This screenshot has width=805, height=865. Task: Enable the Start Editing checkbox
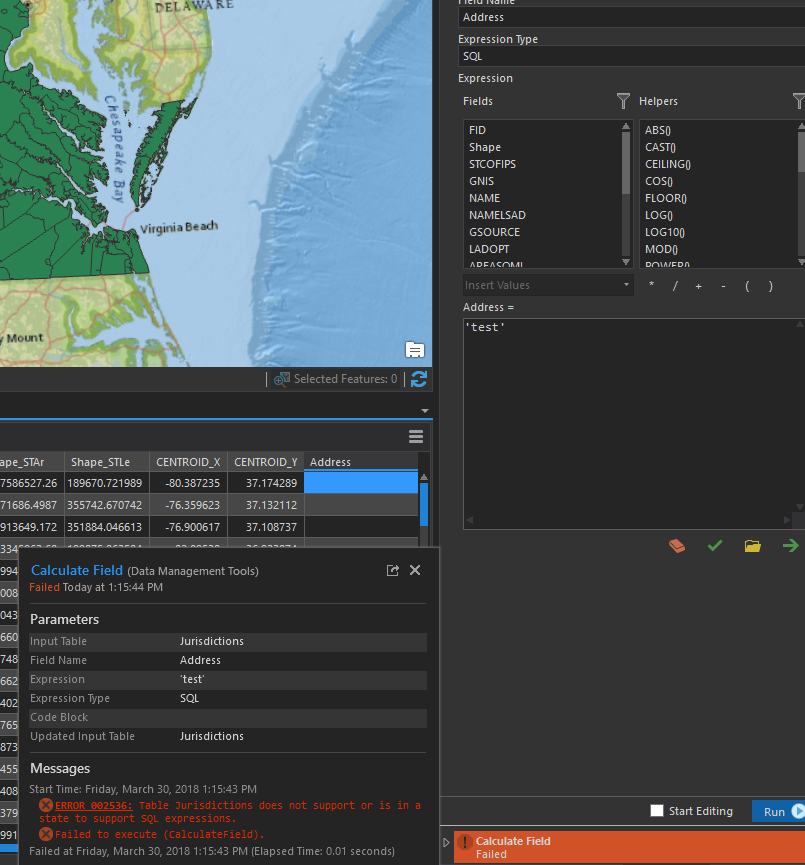657,811
